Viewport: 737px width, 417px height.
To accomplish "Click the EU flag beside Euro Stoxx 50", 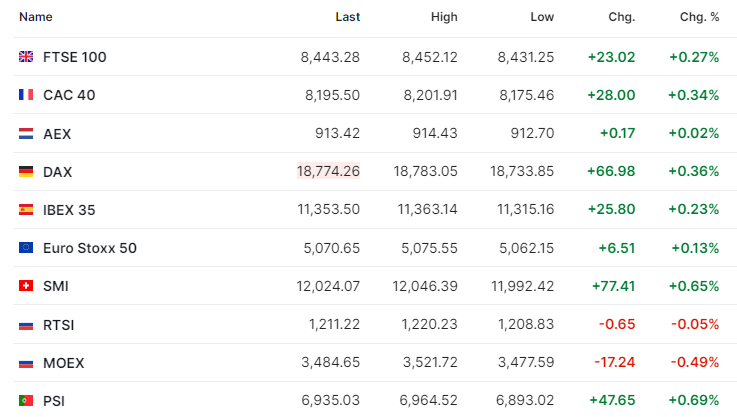I will (26, 248).
